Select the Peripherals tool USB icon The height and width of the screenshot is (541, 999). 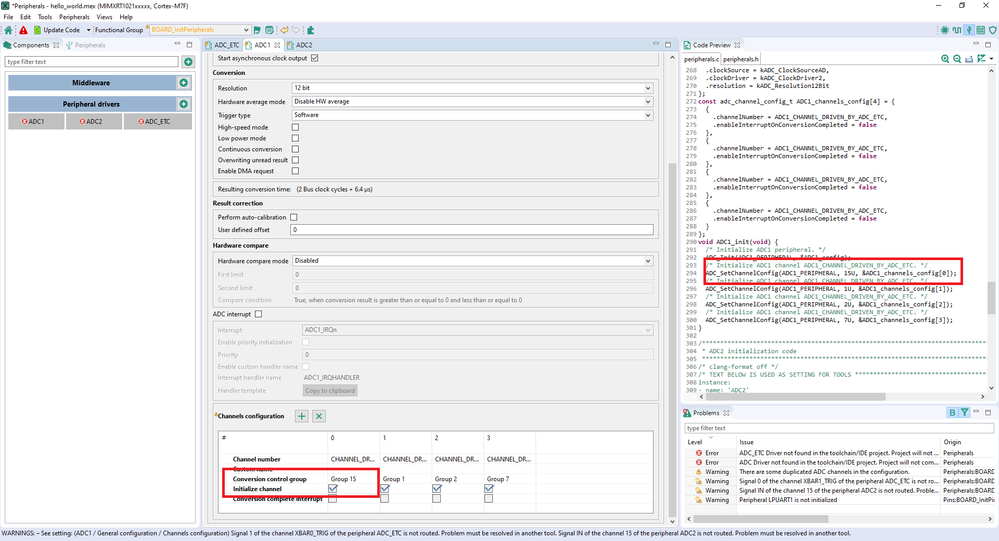(x=969, y=30)
